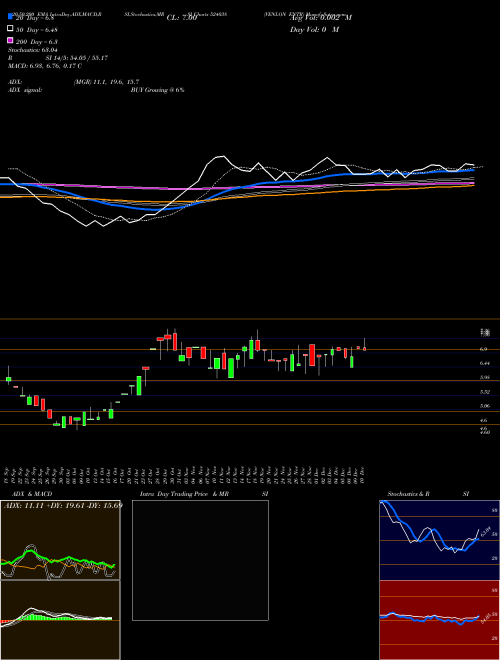
Task: Select the '50 Day - 6.48' legend label
Action: tap(37, 30)
